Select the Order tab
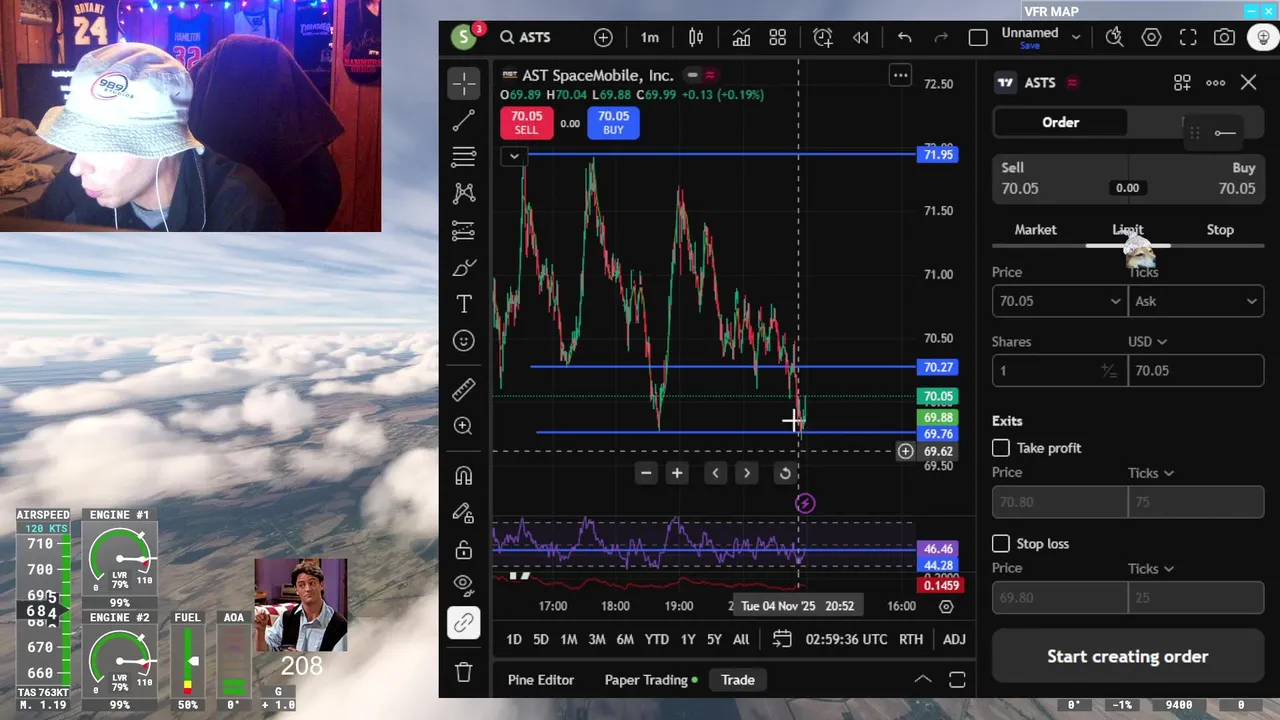Image resolution: width=1280 pixels, height=720 pixels. (x=1060, y=122)
